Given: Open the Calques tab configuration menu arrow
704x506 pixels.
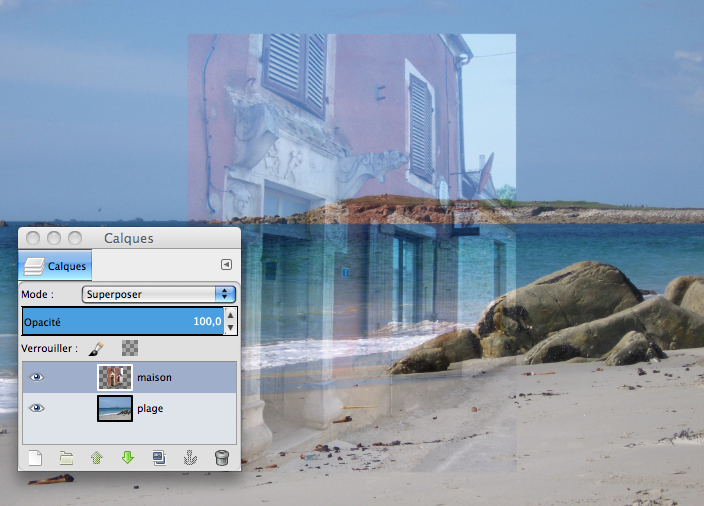Looking at the screenshot, I should (x=226, y=264).
